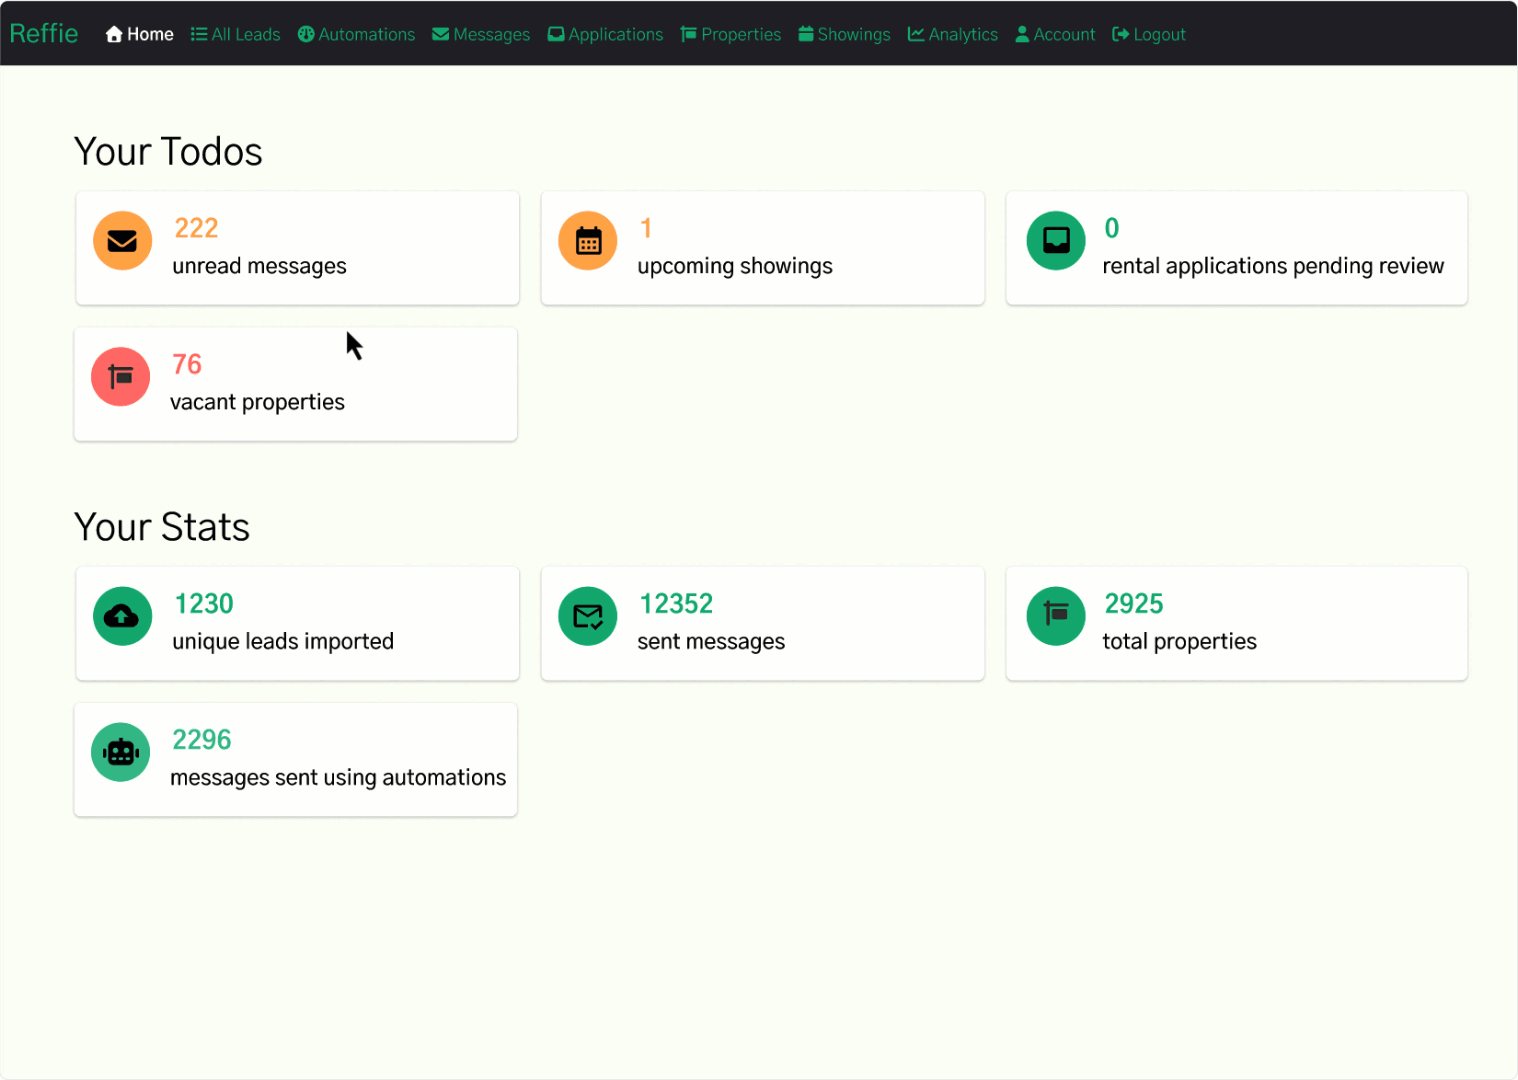
Task: Select Showings in the navigation bar
Action: pyautogui.click(x=844, y=34)
